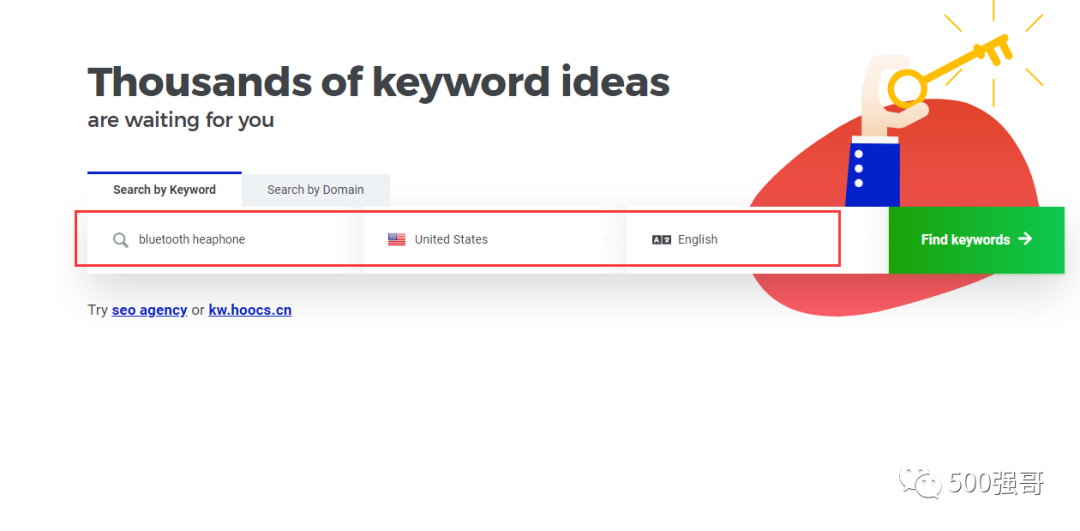Switch to Search by Keyword tab
The height and width of the screenshot is (531, 1080).
click(164, 190)
